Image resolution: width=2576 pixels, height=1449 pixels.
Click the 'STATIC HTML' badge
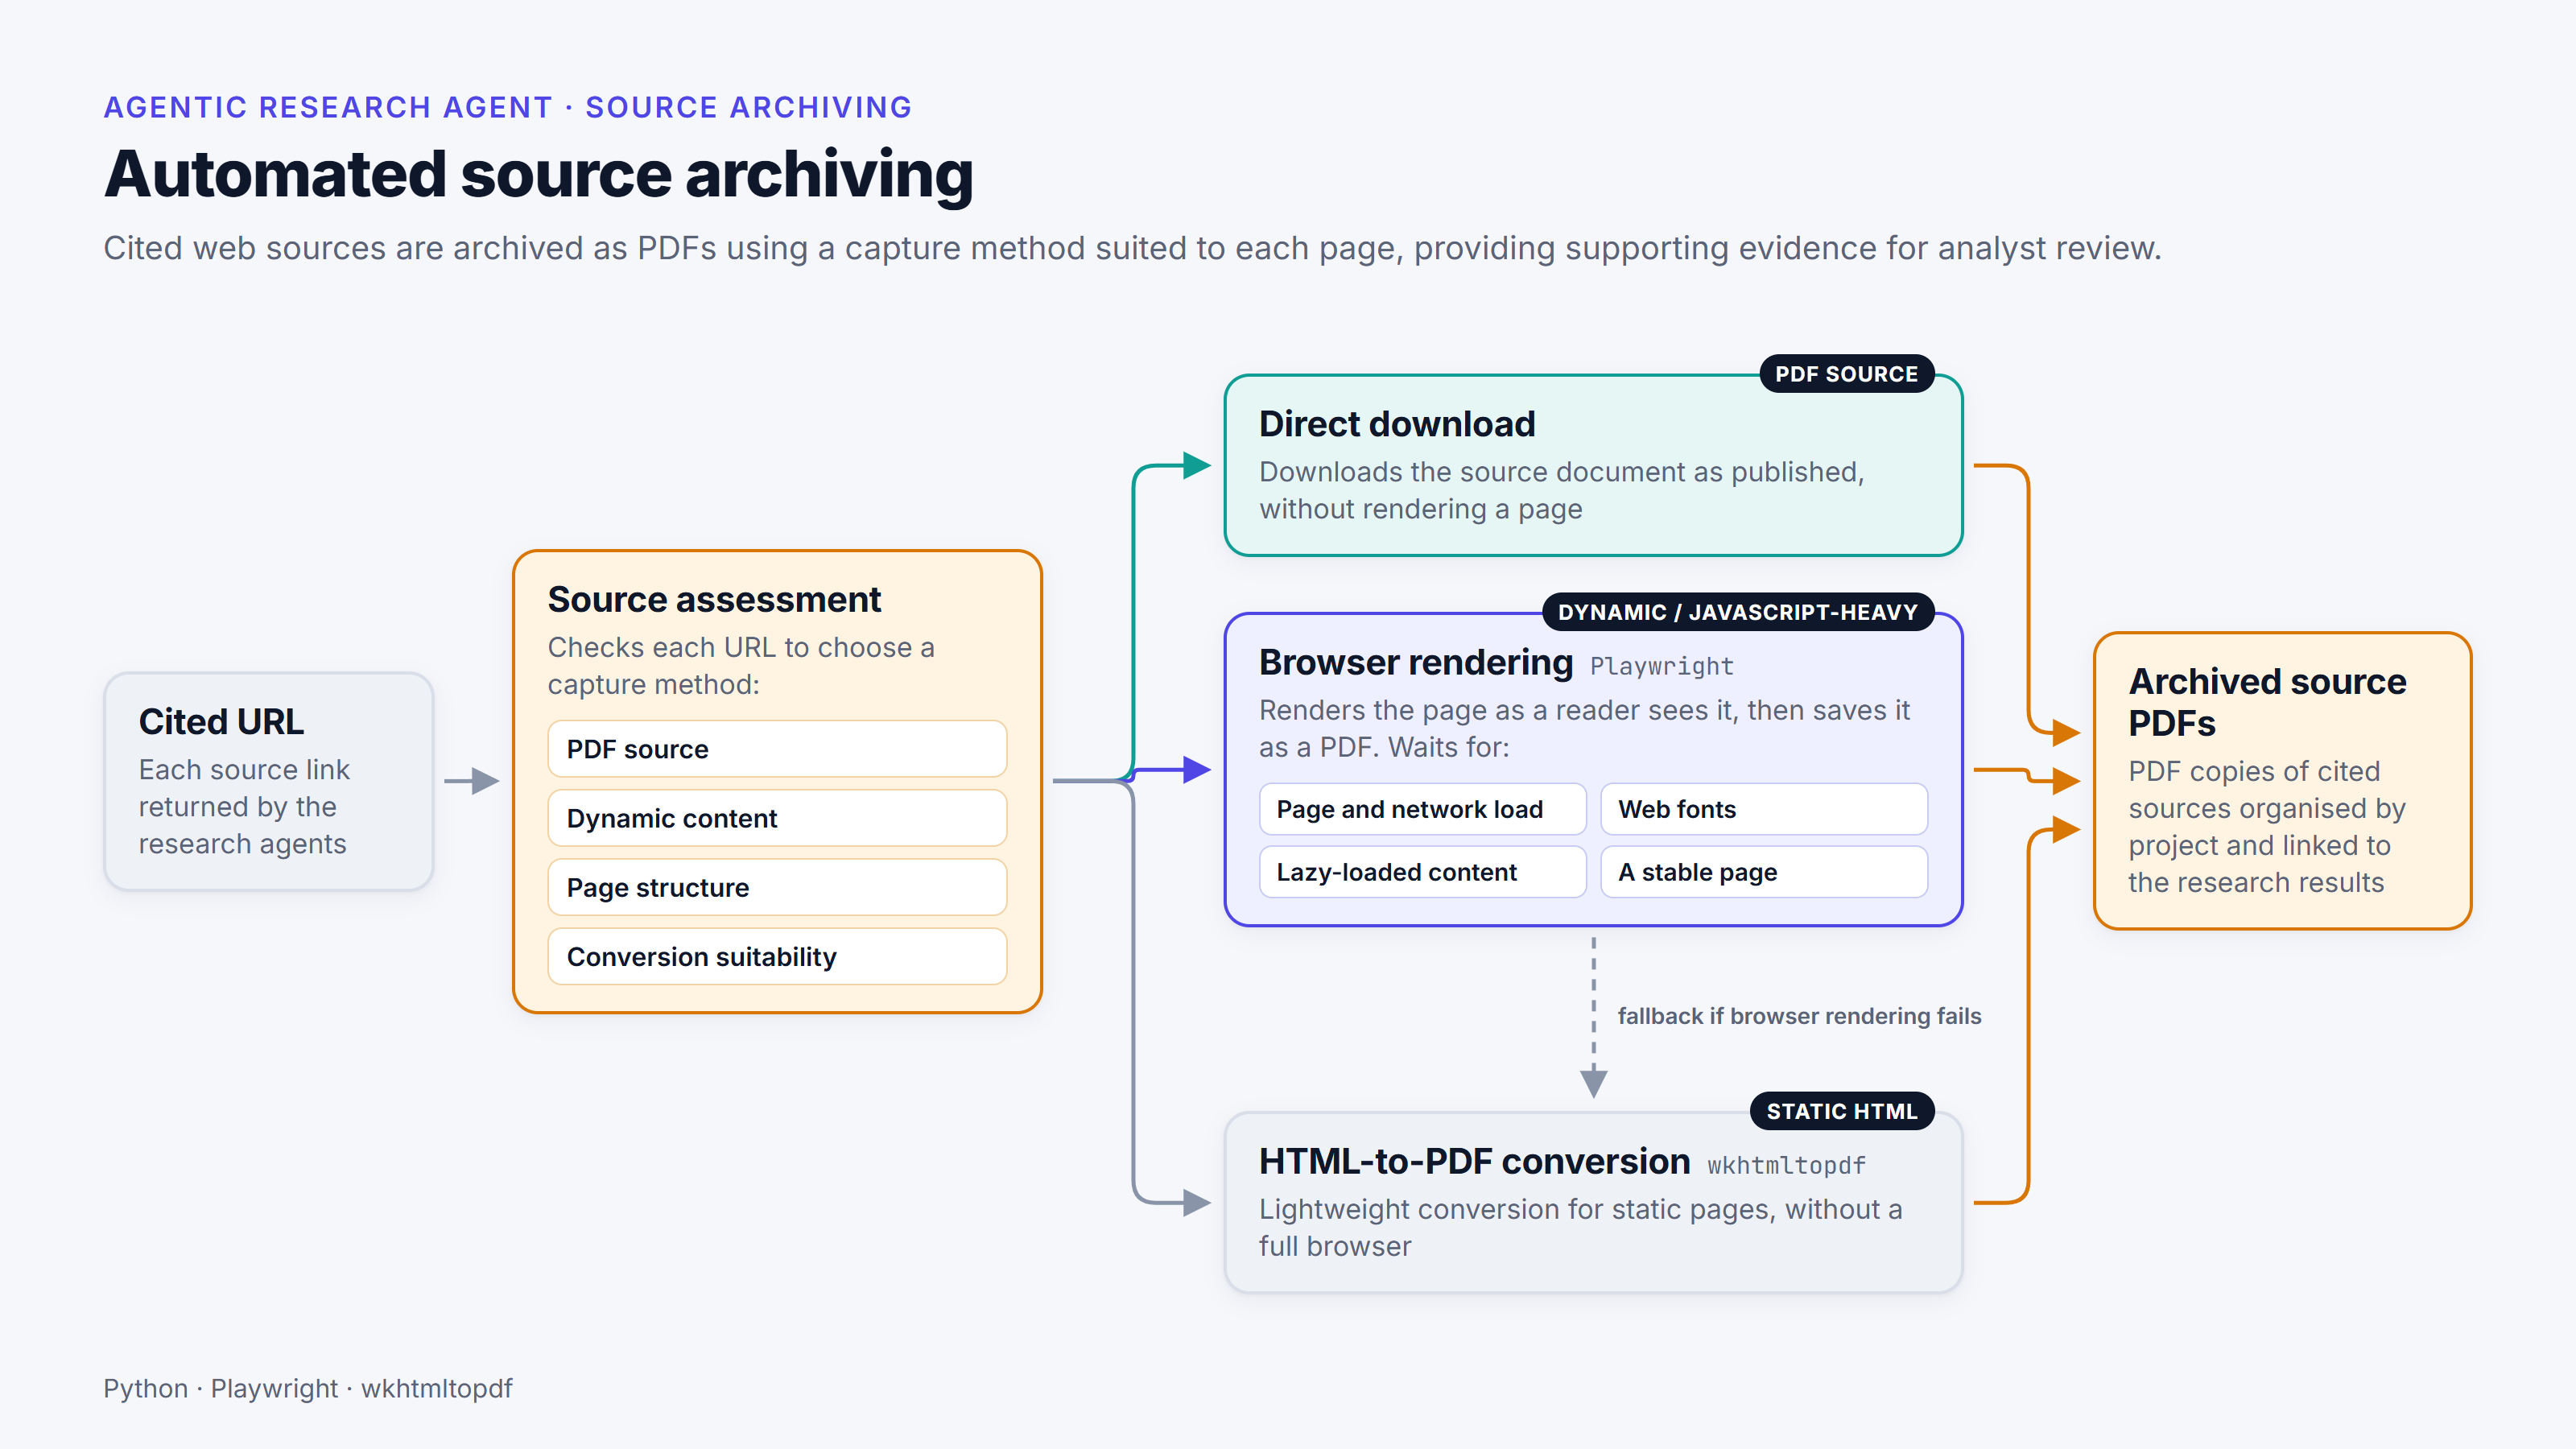click(x=1842, y=1111)
